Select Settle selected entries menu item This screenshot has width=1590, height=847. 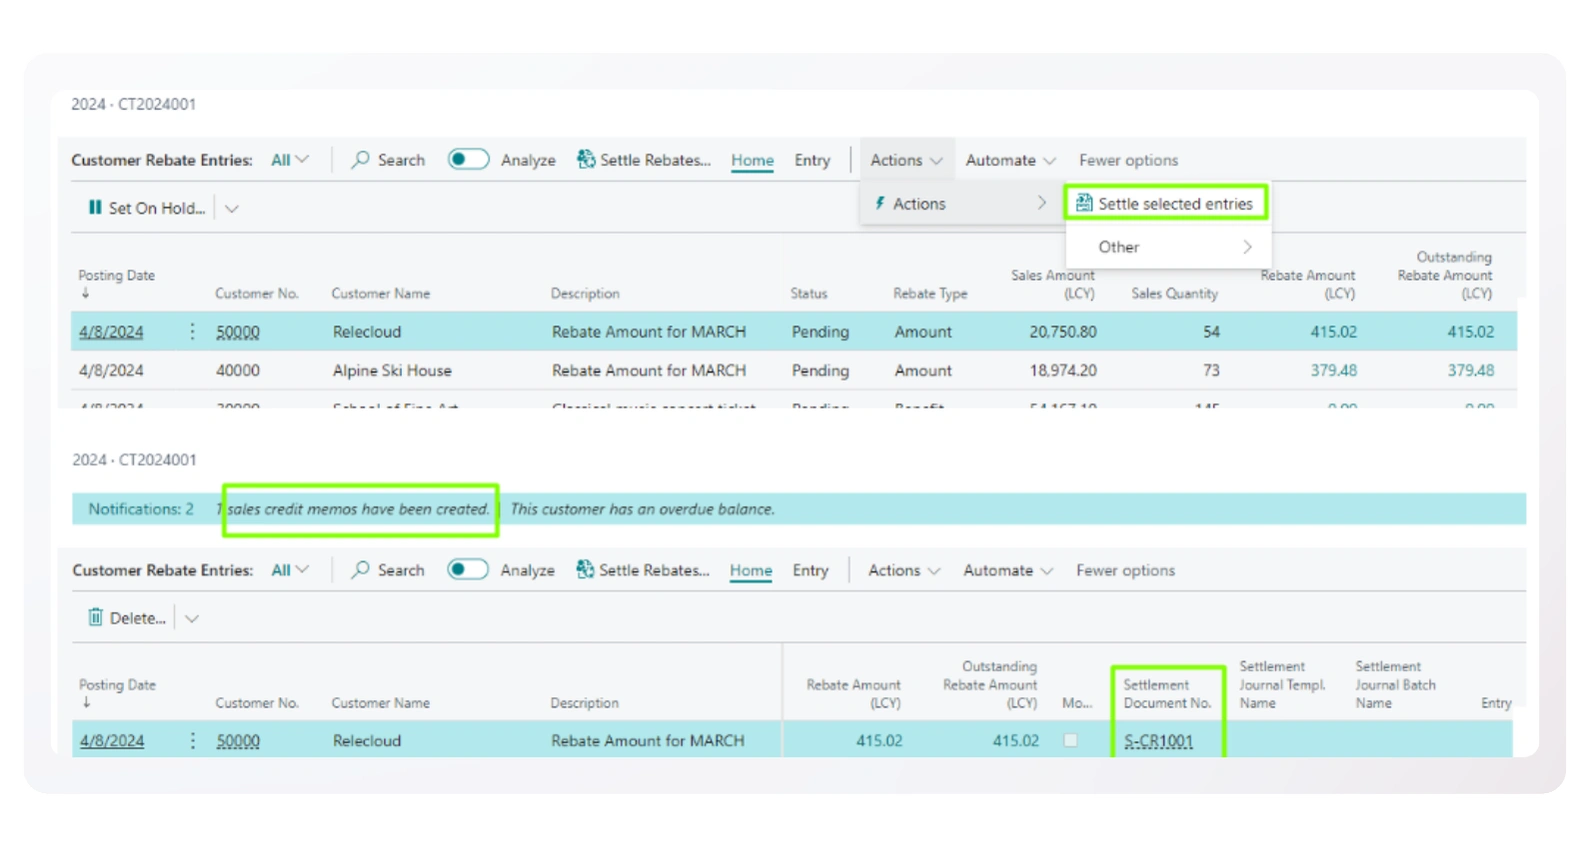click(1166, 203)
